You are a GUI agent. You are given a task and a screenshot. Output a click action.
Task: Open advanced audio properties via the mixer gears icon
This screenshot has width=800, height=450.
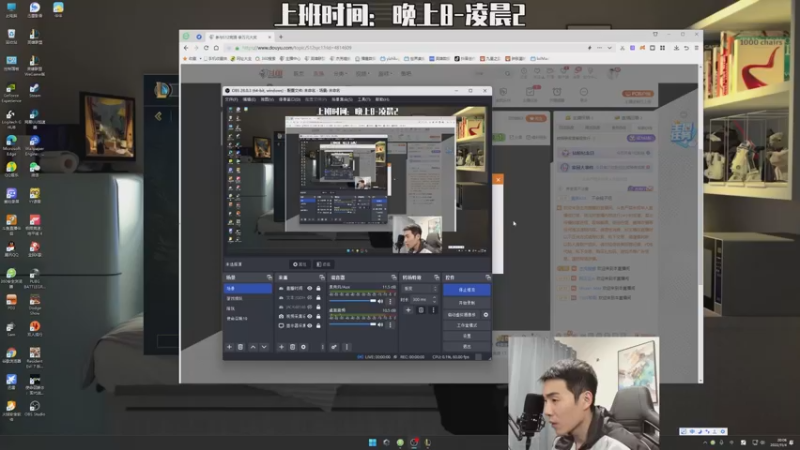point(334,347)
